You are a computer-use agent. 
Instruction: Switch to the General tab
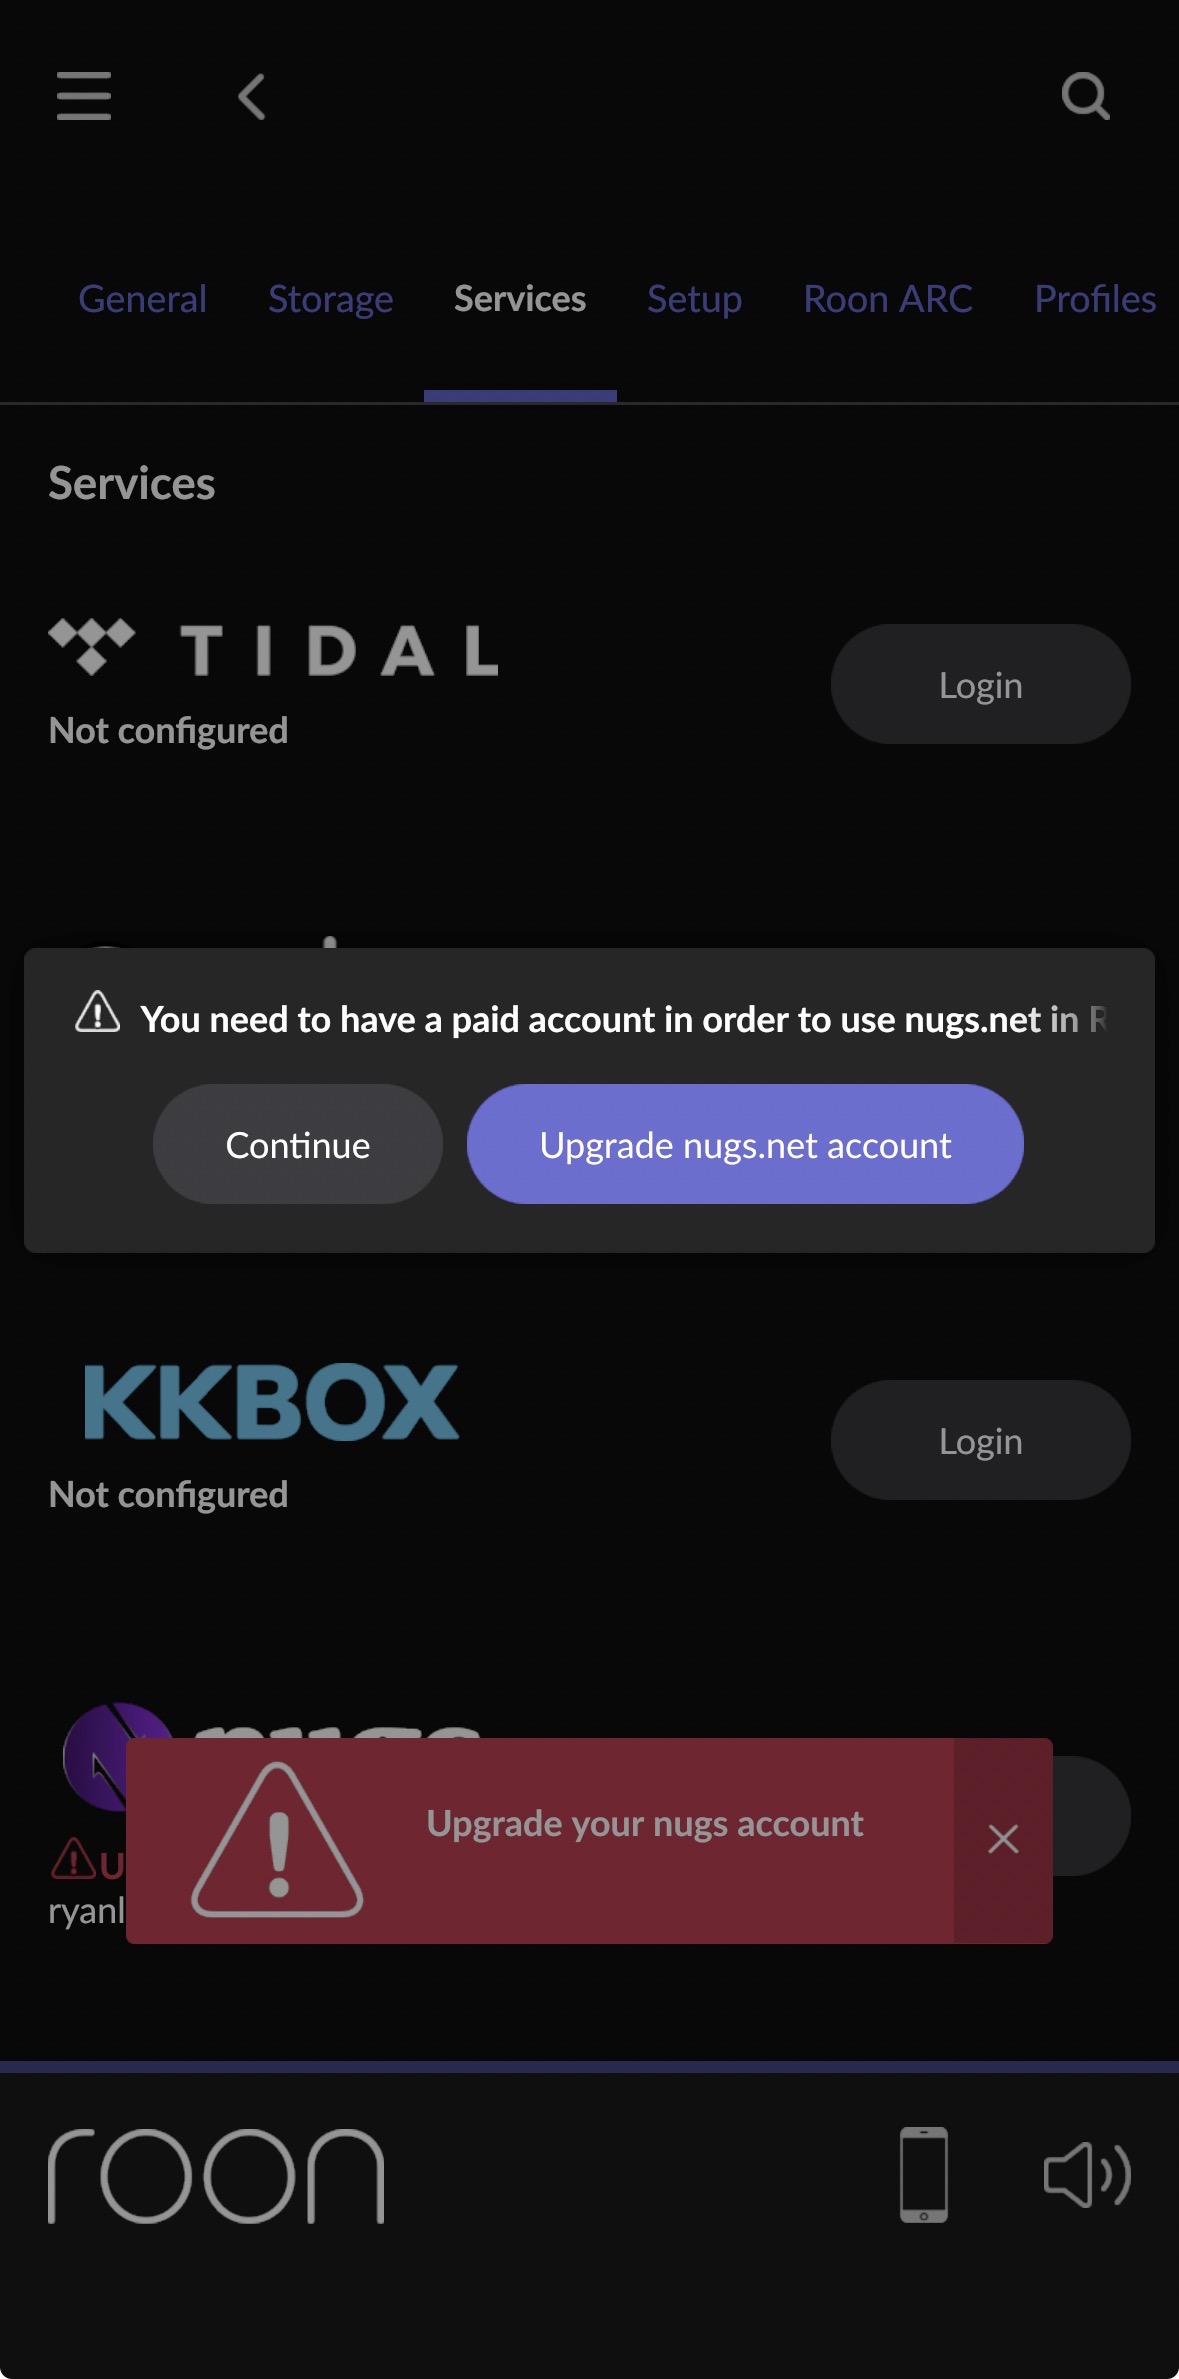click(x=143, y=299)
